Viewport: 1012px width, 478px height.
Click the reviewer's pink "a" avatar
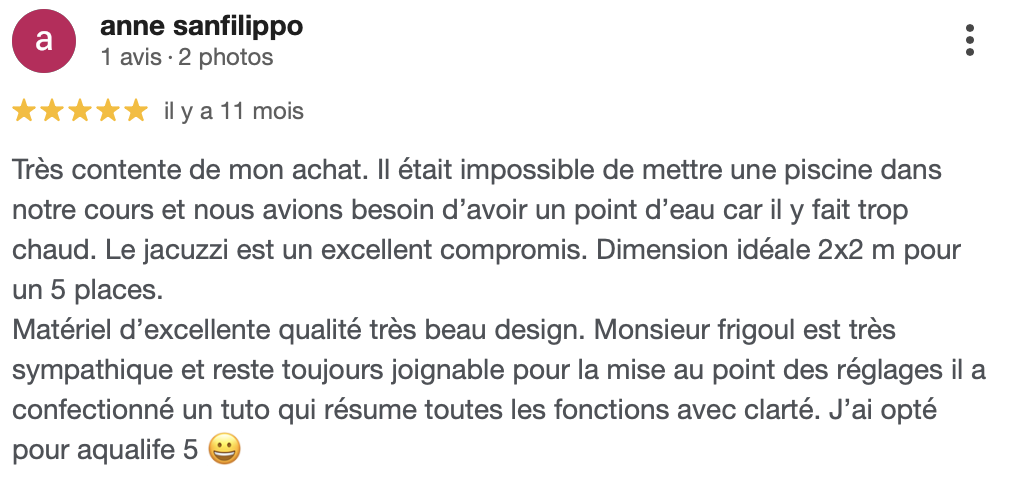click(43, 41)
